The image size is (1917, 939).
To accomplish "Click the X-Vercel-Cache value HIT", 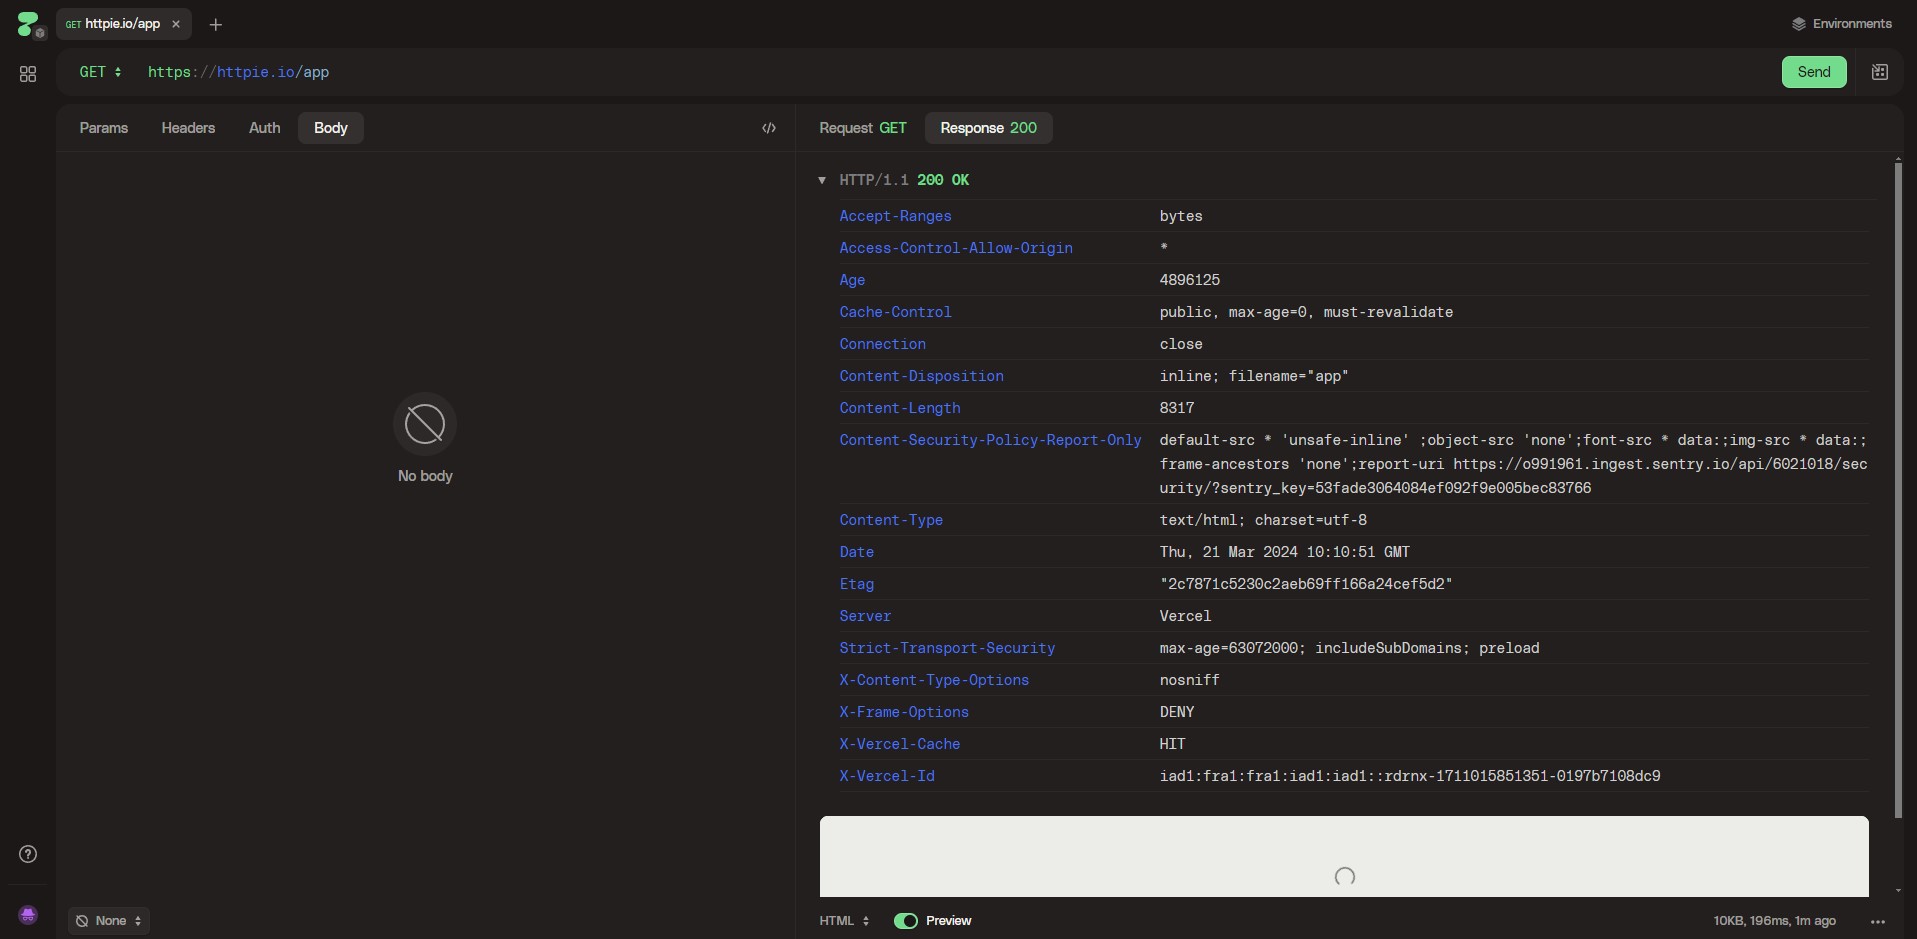I will tap(1172, 744).
